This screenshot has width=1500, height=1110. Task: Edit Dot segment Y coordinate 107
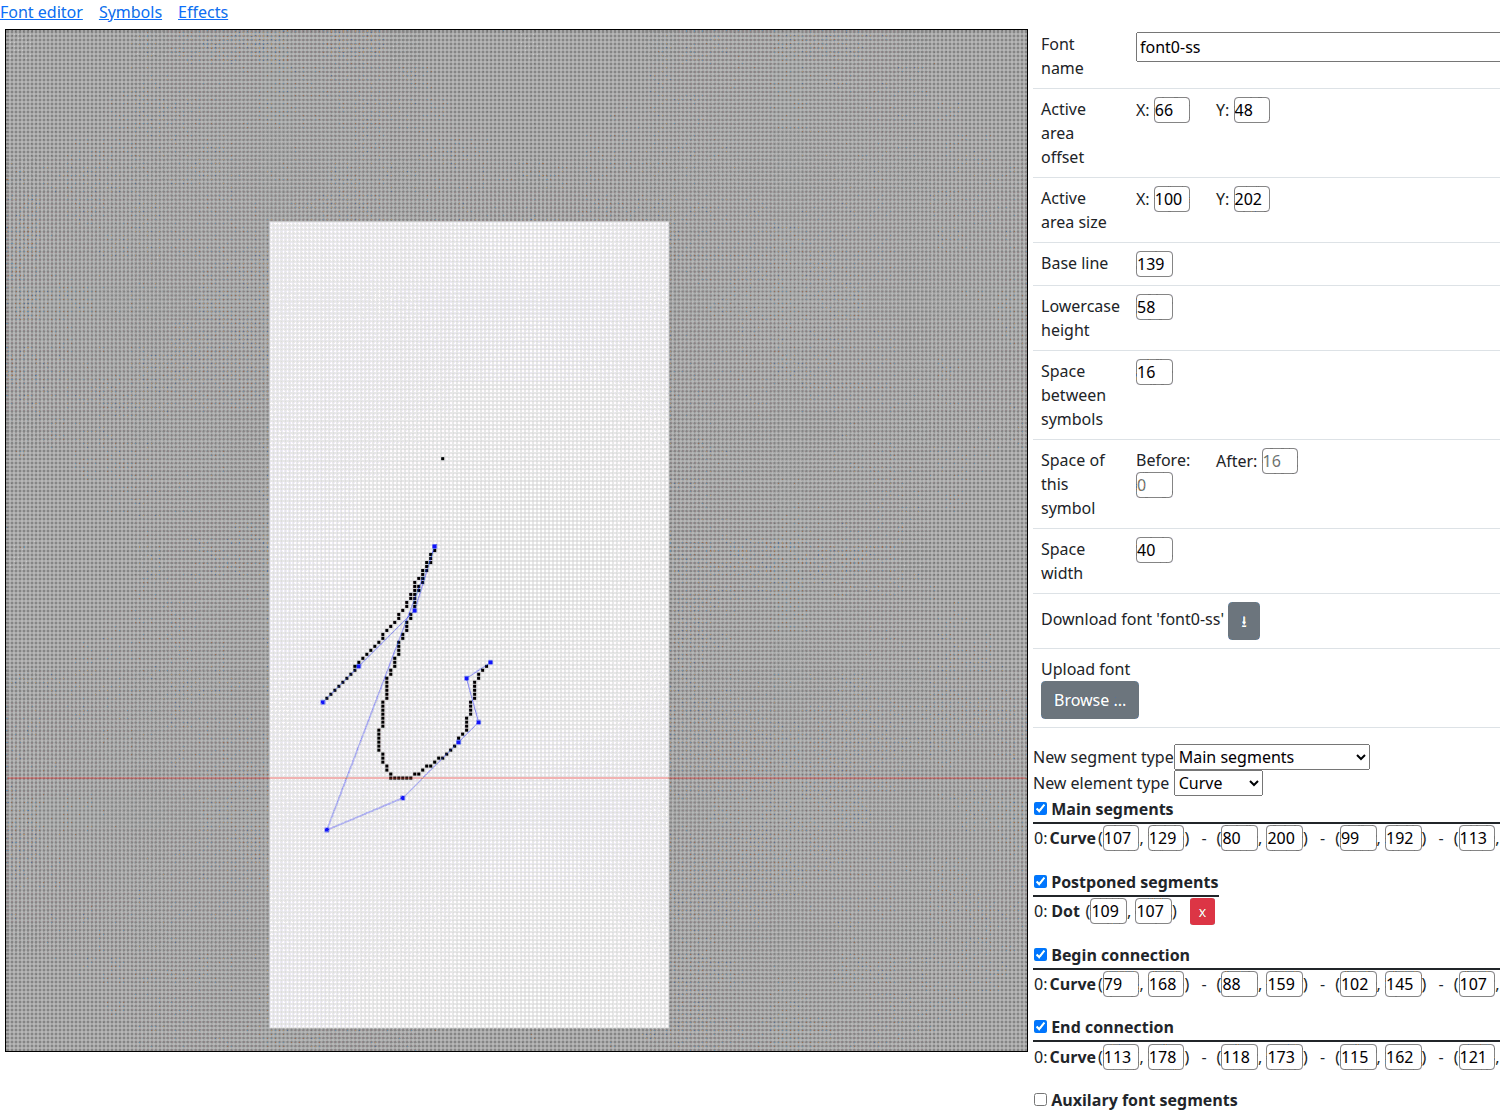(1154, 911)
